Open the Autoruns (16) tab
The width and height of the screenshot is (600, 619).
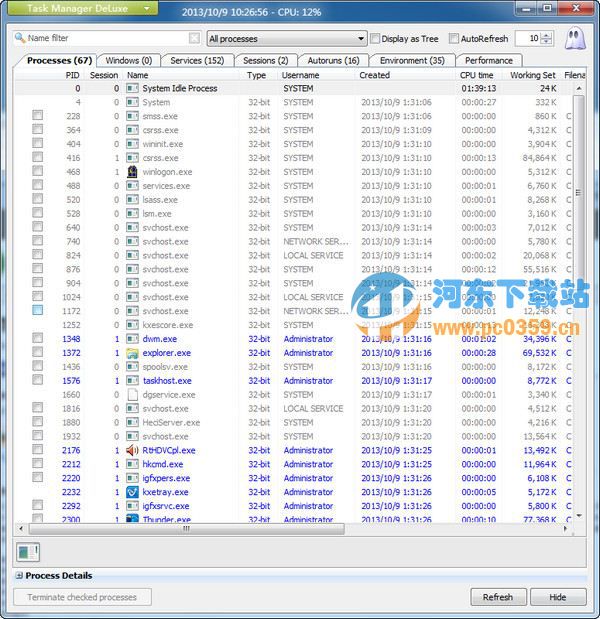tap(334, 60)
